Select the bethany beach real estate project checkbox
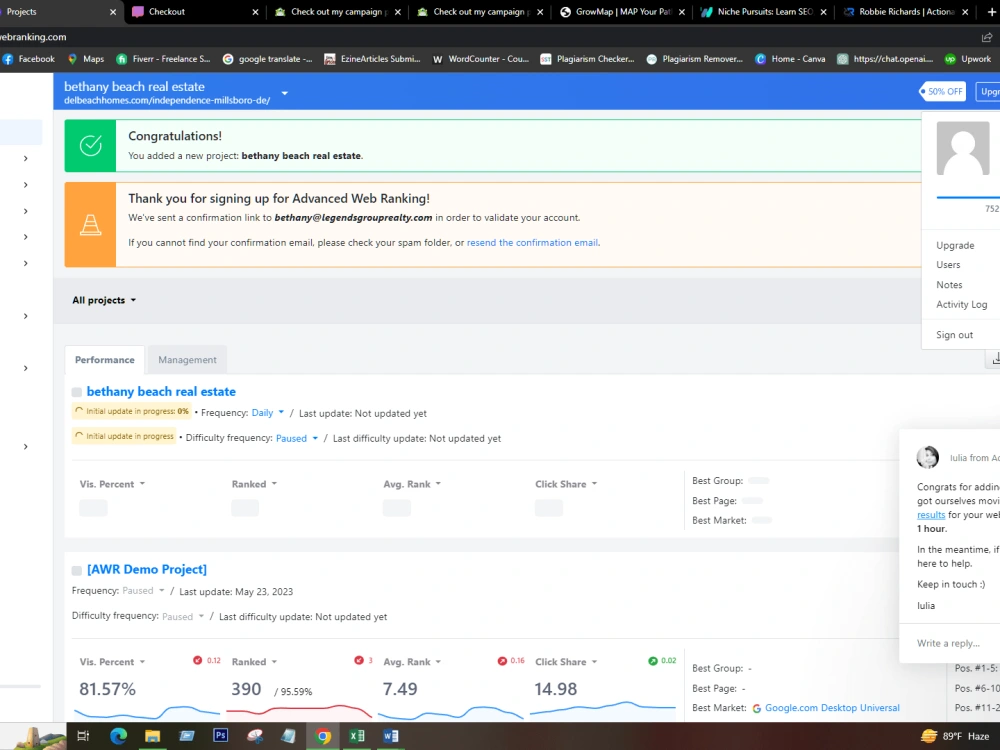 pos(77,392)
